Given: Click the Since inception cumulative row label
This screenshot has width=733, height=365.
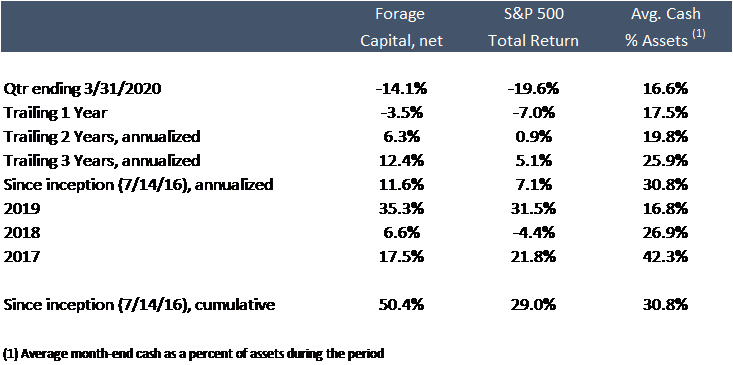Looking at the screenshot, I should (x=139, y=305).
